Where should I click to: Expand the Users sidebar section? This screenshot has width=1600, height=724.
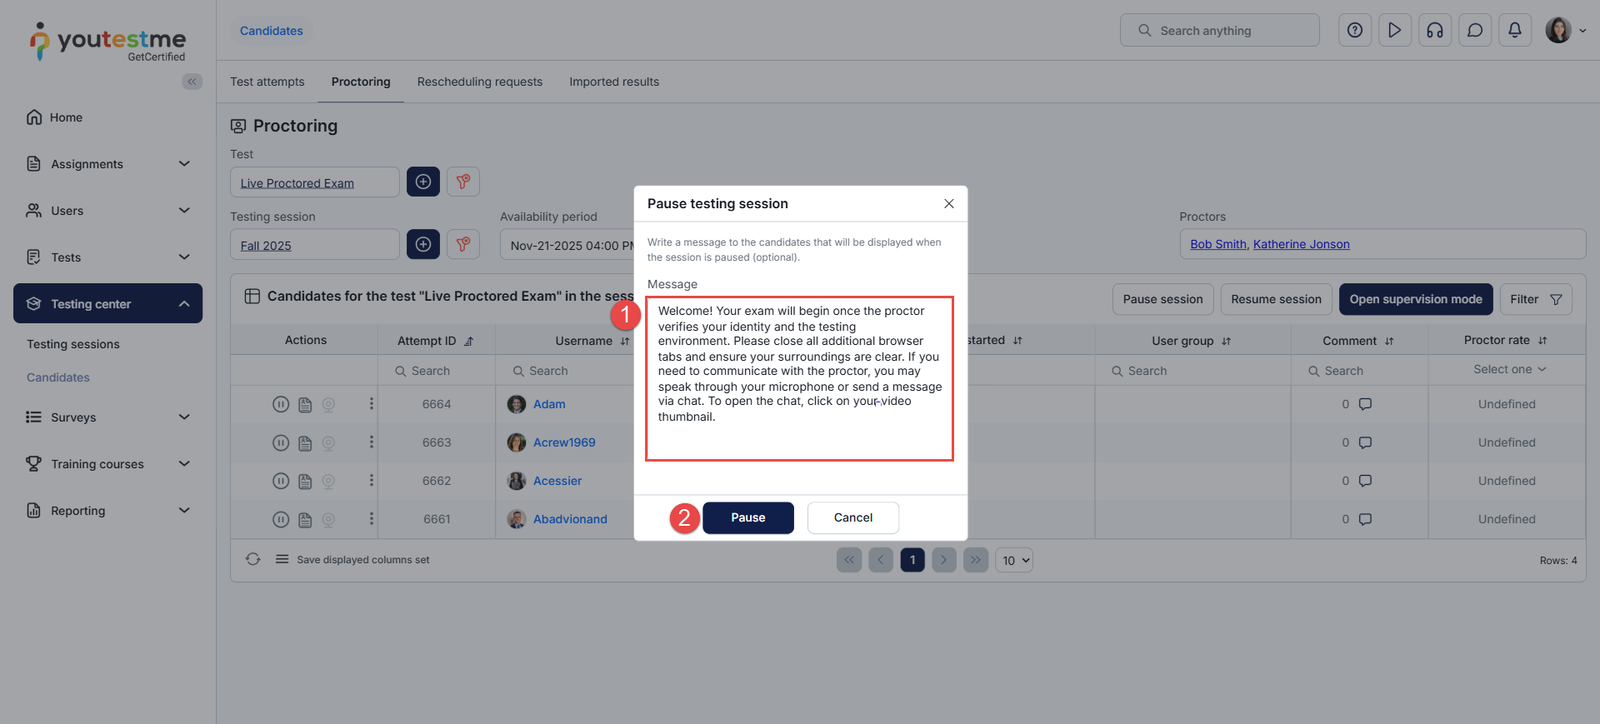point(108,211)
